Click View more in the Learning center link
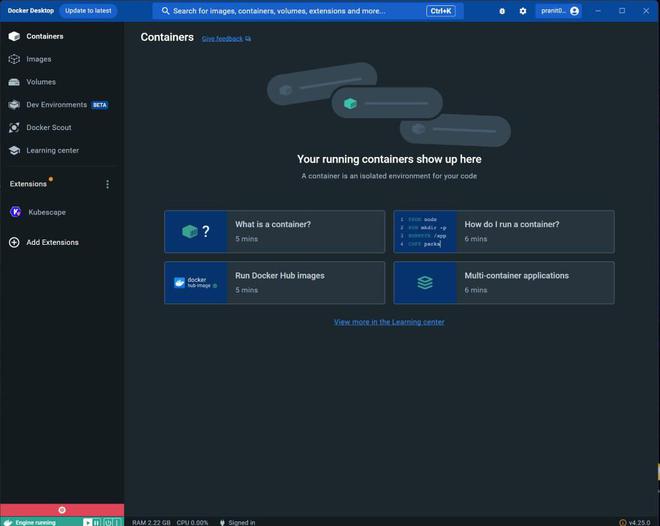 (x=389, y=322)
